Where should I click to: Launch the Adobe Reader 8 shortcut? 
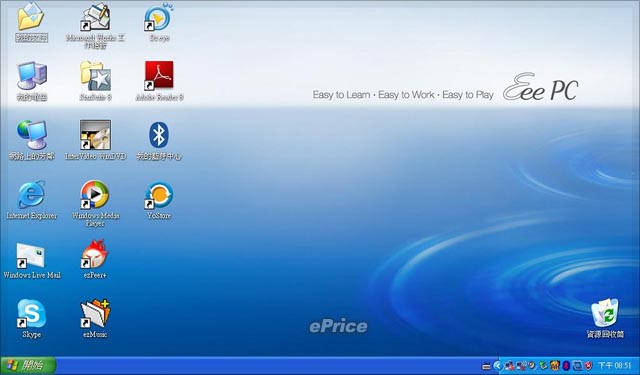point(159,75)
